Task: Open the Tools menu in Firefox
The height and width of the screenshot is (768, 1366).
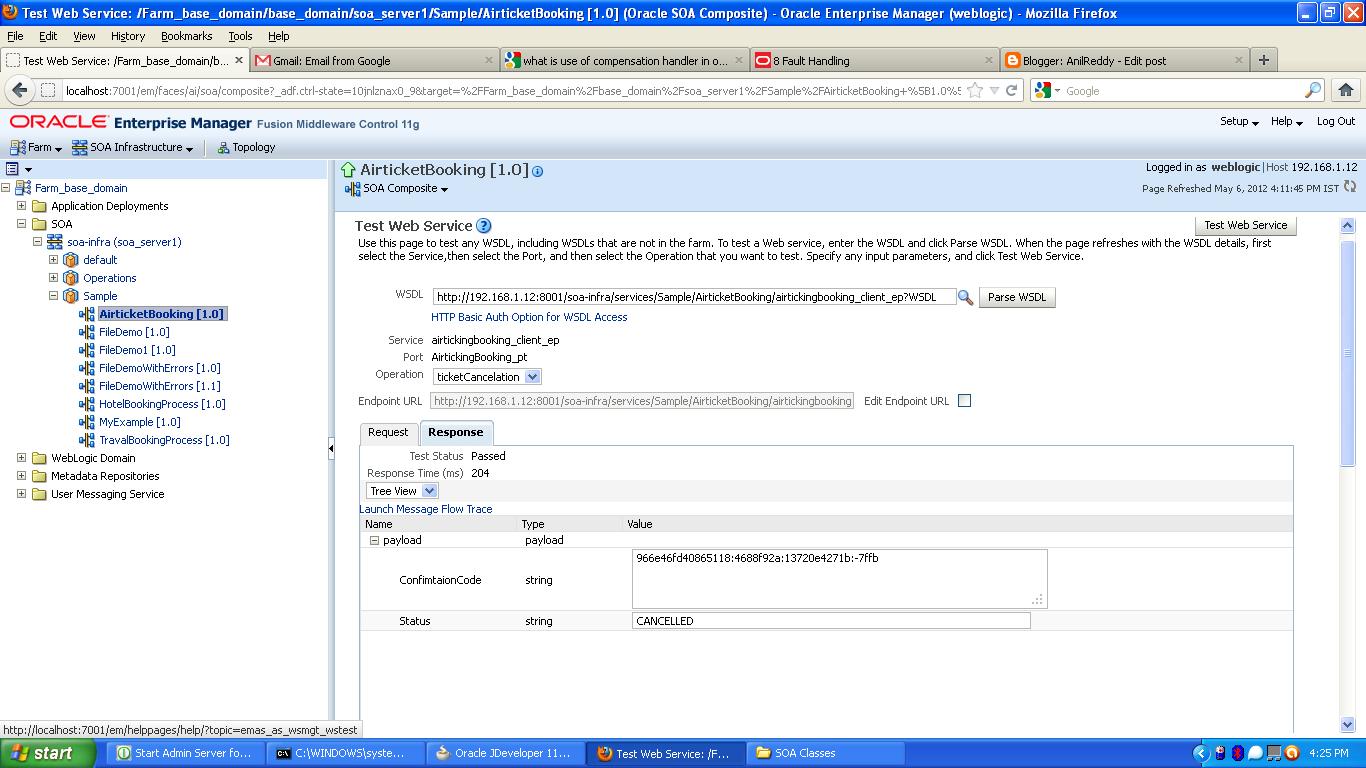Action: tap(240, 36)
